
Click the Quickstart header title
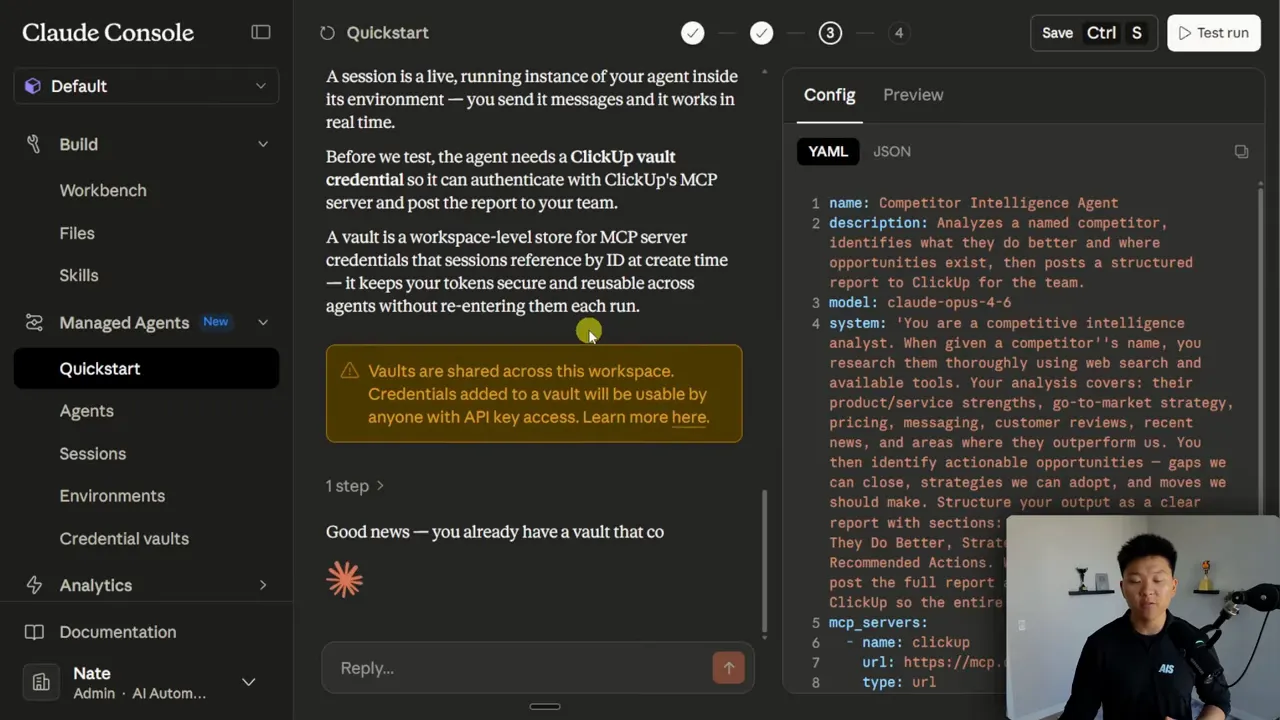387,33
